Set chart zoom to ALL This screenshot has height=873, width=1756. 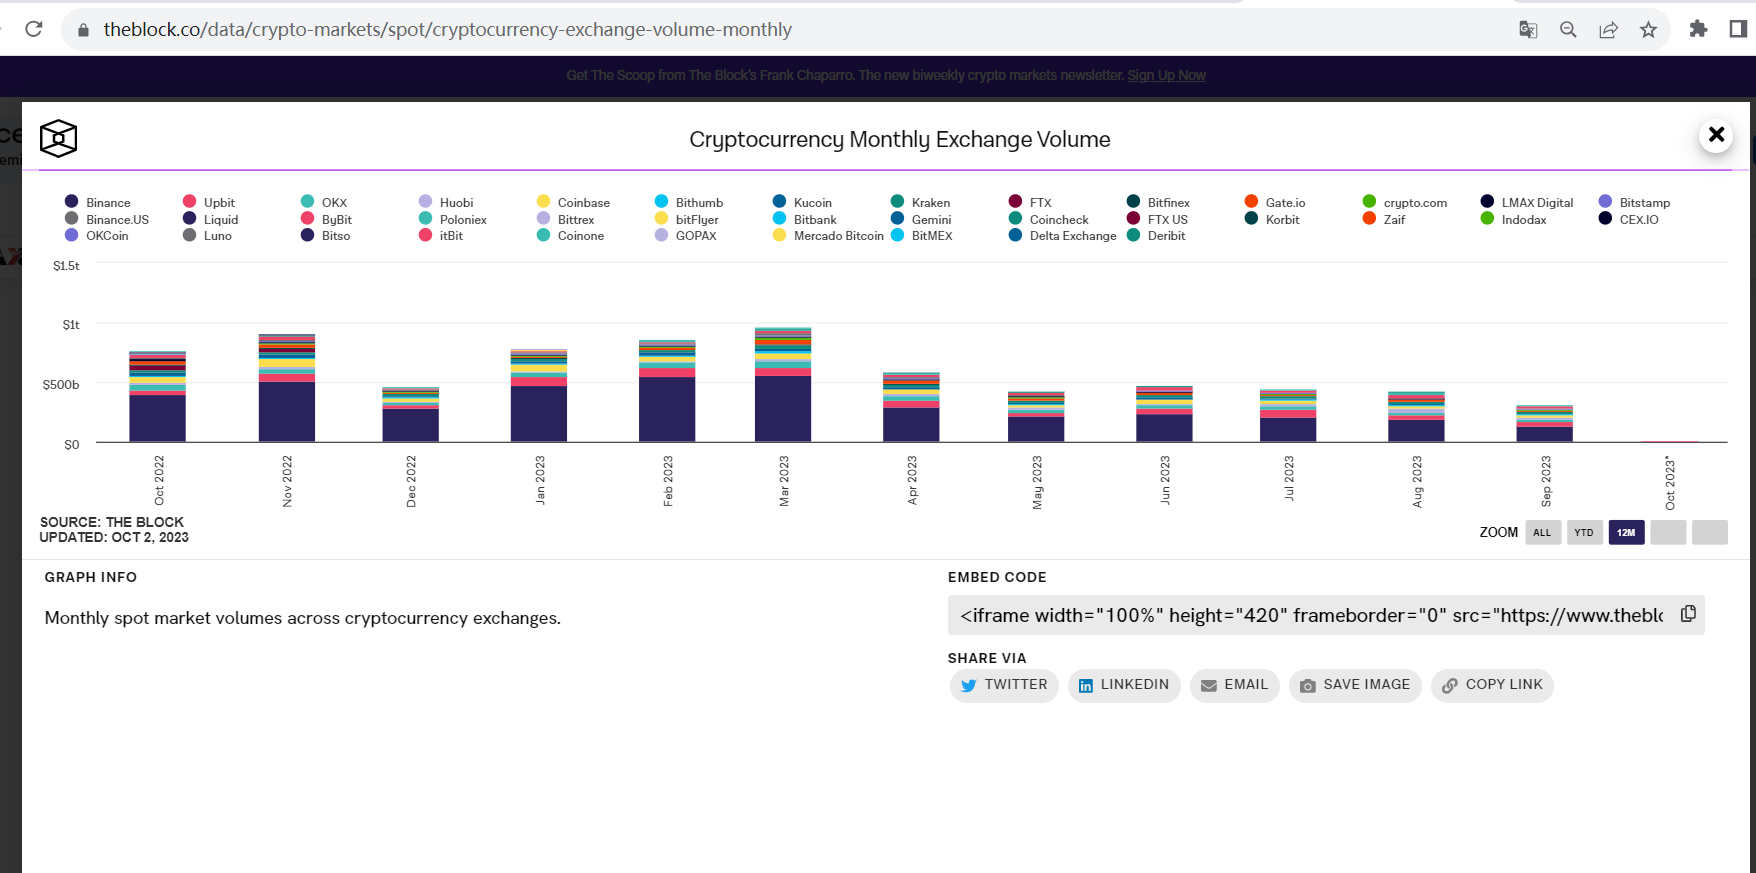[x=1542, y=532]
